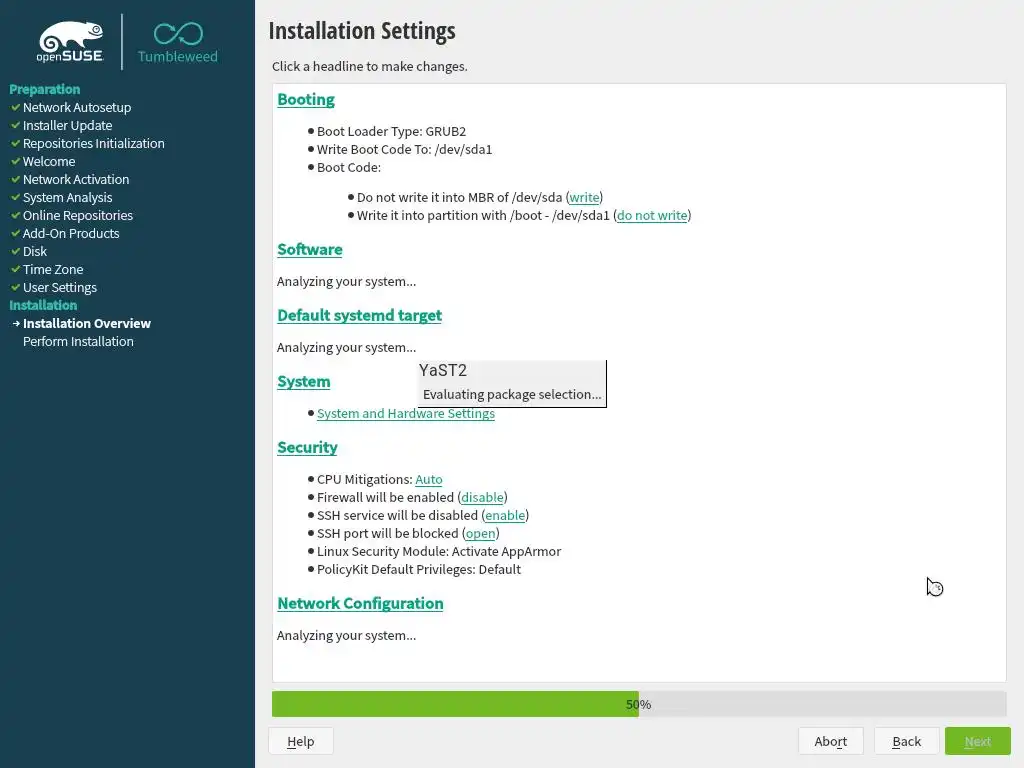1024x768 pixels.
Task: Open the Network Configuration headline
Action: coord(360,603)
